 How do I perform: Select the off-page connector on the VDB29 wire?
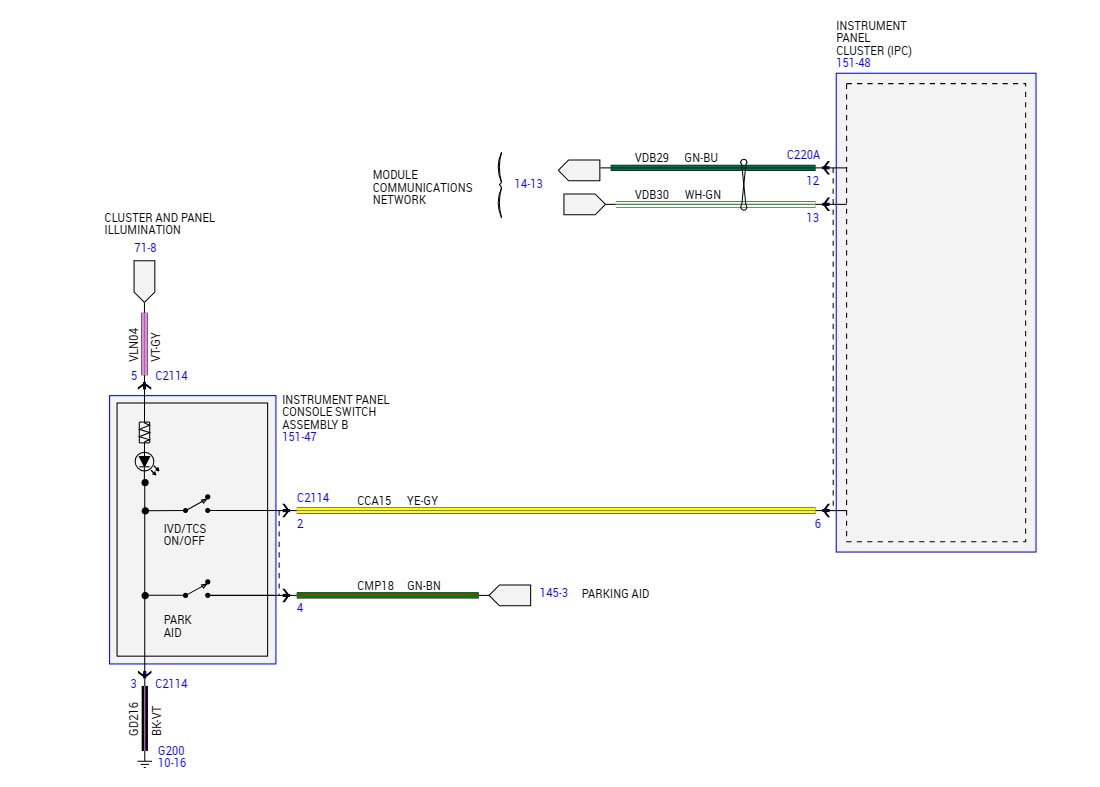click(x=579, y=169)
